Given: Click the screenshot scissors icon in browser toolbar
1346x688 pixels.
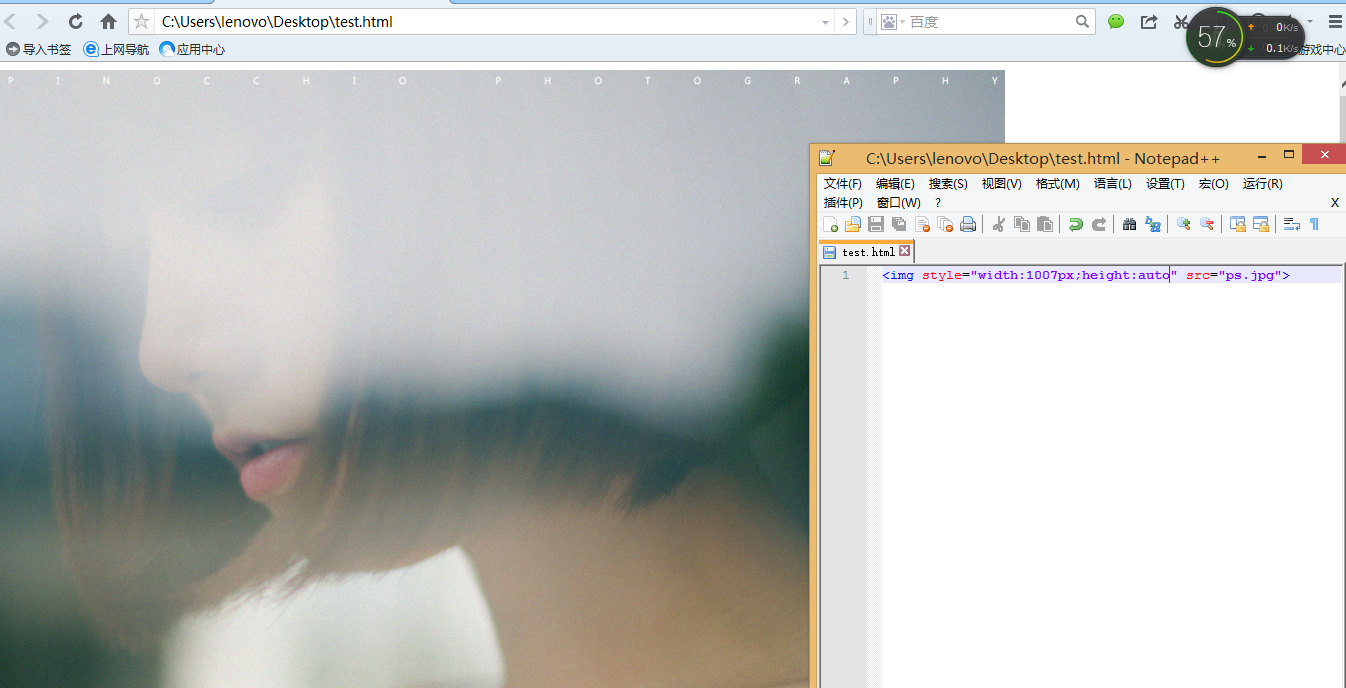Looking at the screenshot, I should click(1180, 21).
